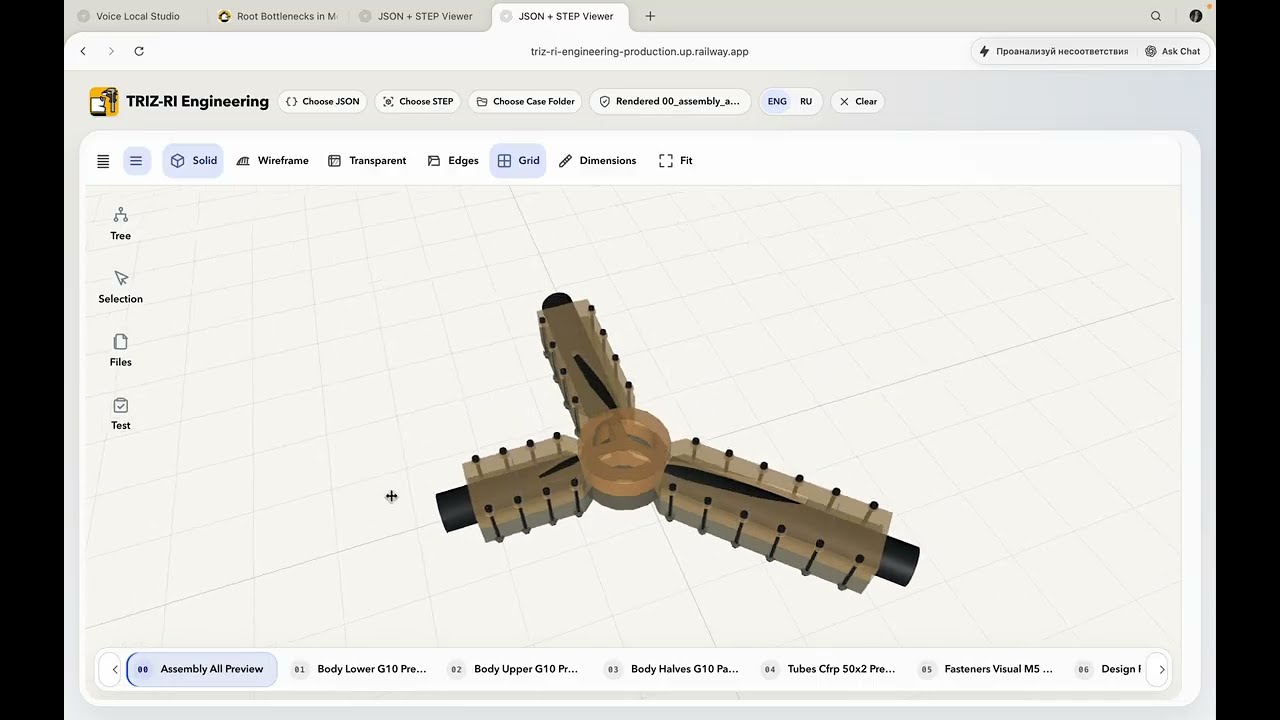
Task: Enable Wireframe render mode
Action: coord(272,160)
